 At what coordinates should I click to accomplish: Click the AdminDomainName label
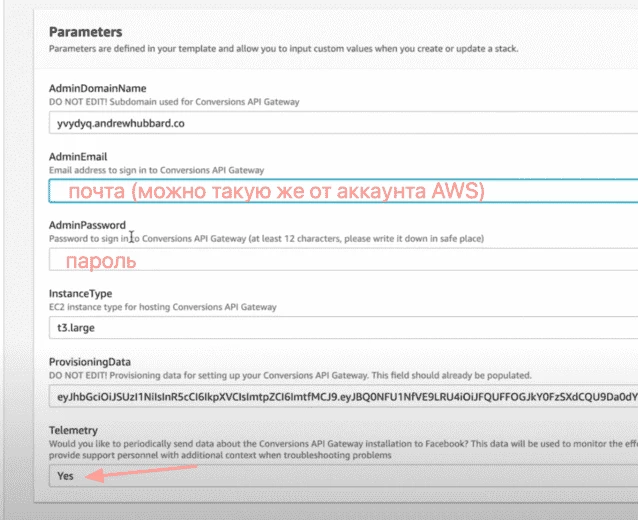[x=98, y=88]
